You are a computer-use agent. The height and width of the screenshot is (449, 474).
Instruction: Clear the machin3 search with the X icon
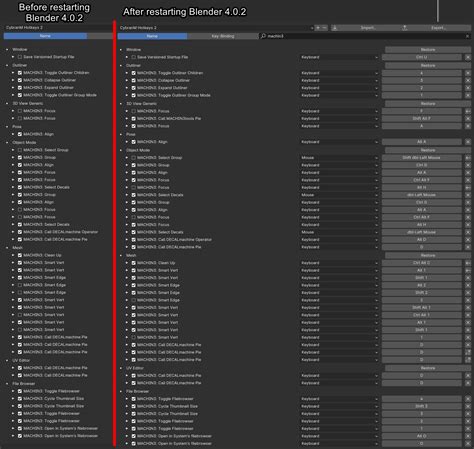coord(467,36)
